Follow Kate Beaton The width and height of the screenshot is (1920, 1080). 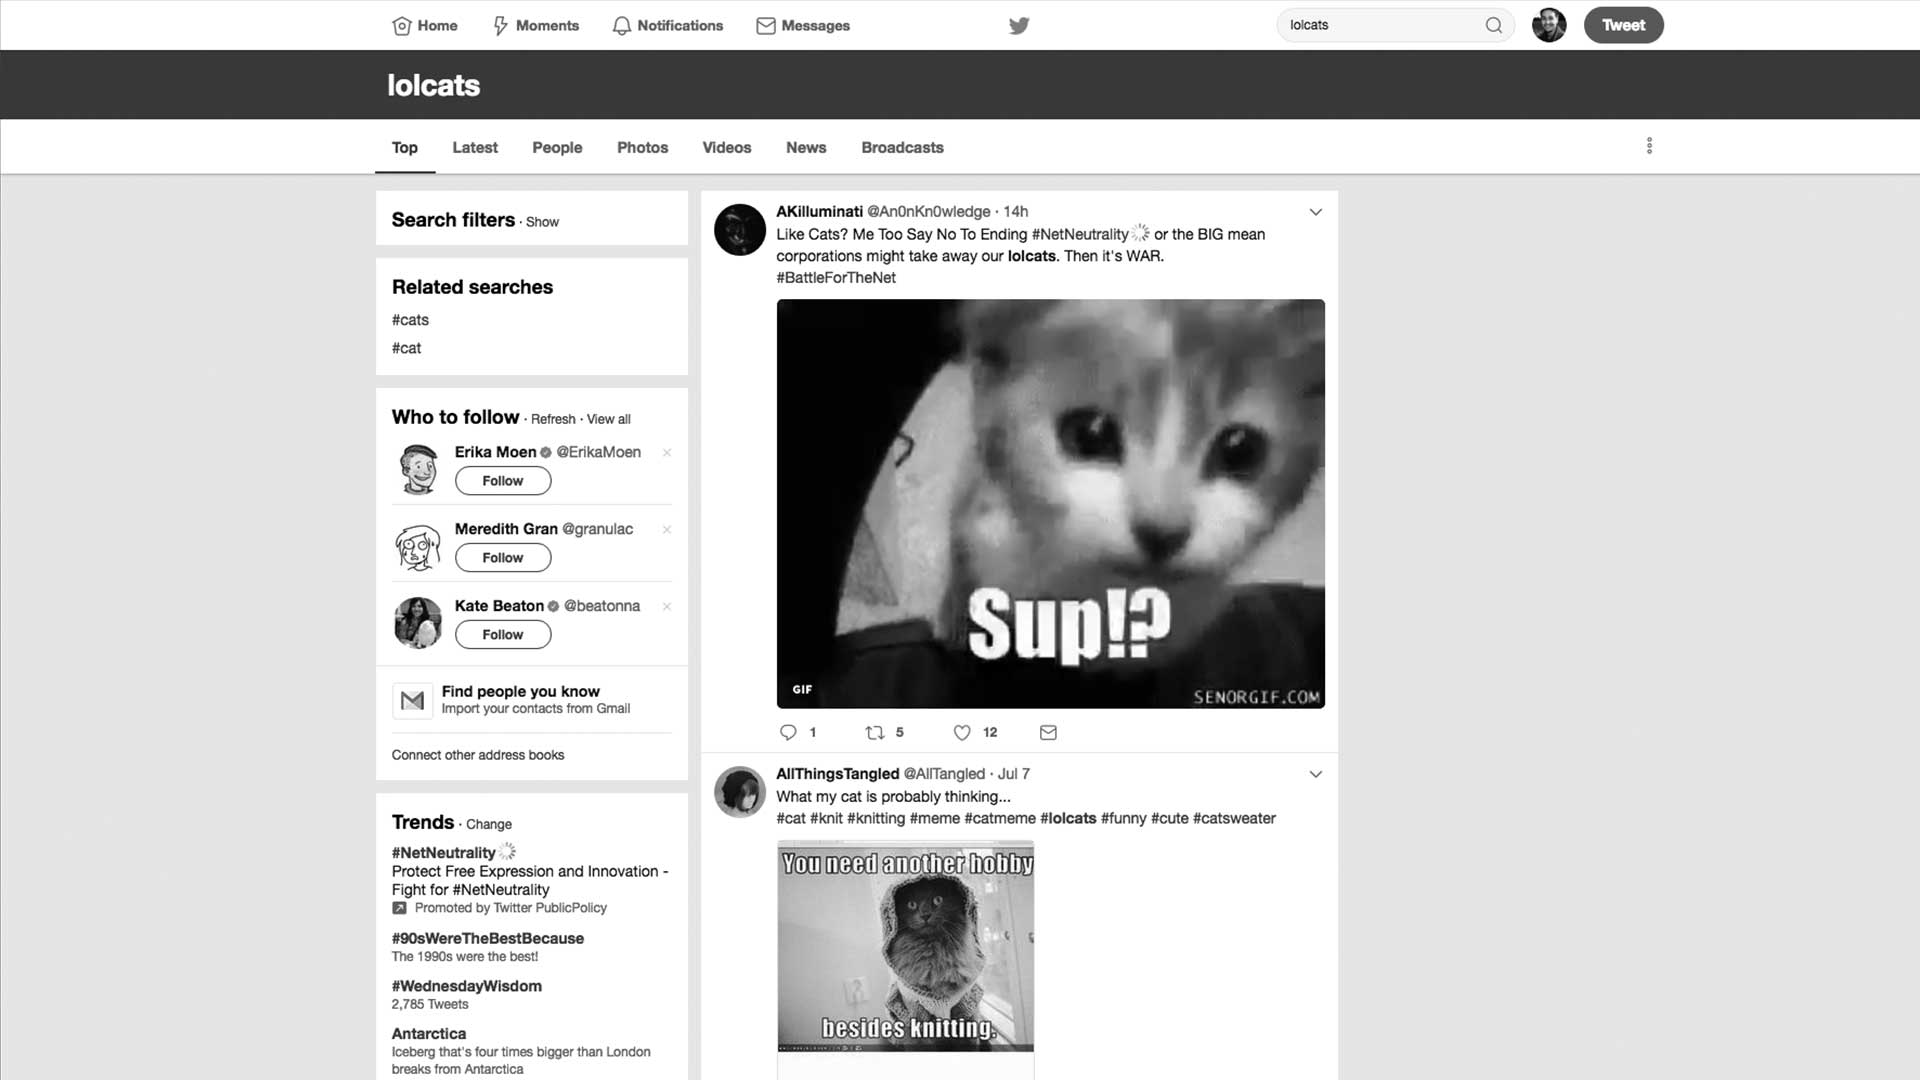click(503, 635)
